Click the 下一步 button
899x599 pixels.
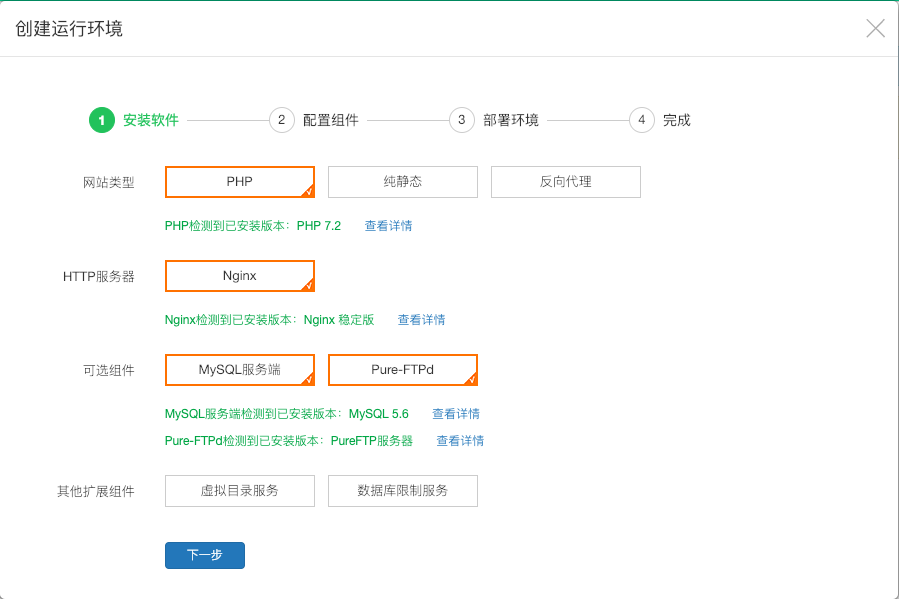(205, 555)
